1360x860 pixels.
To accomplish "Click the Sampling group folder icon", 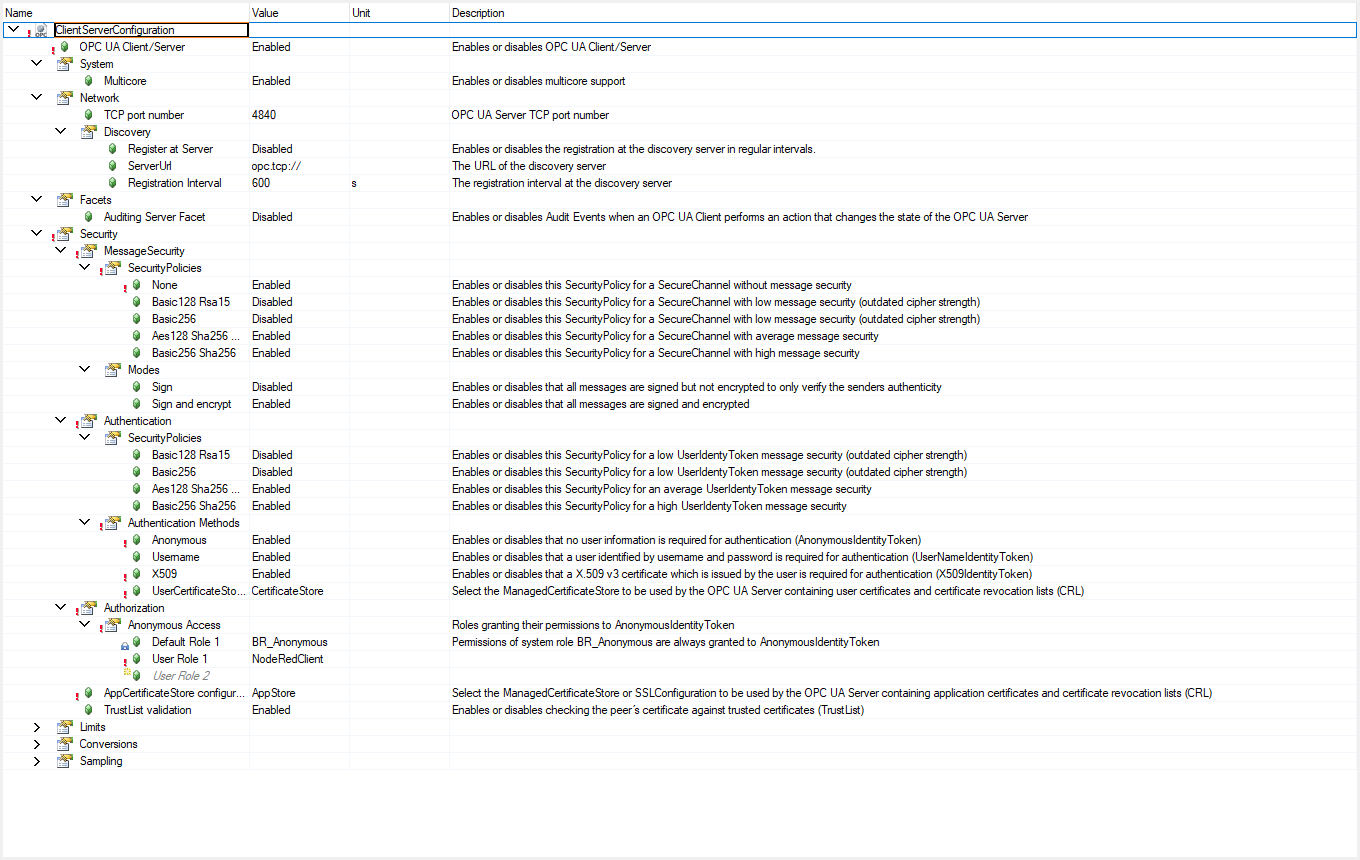I will pyautogui.click(x=65, y=761).
